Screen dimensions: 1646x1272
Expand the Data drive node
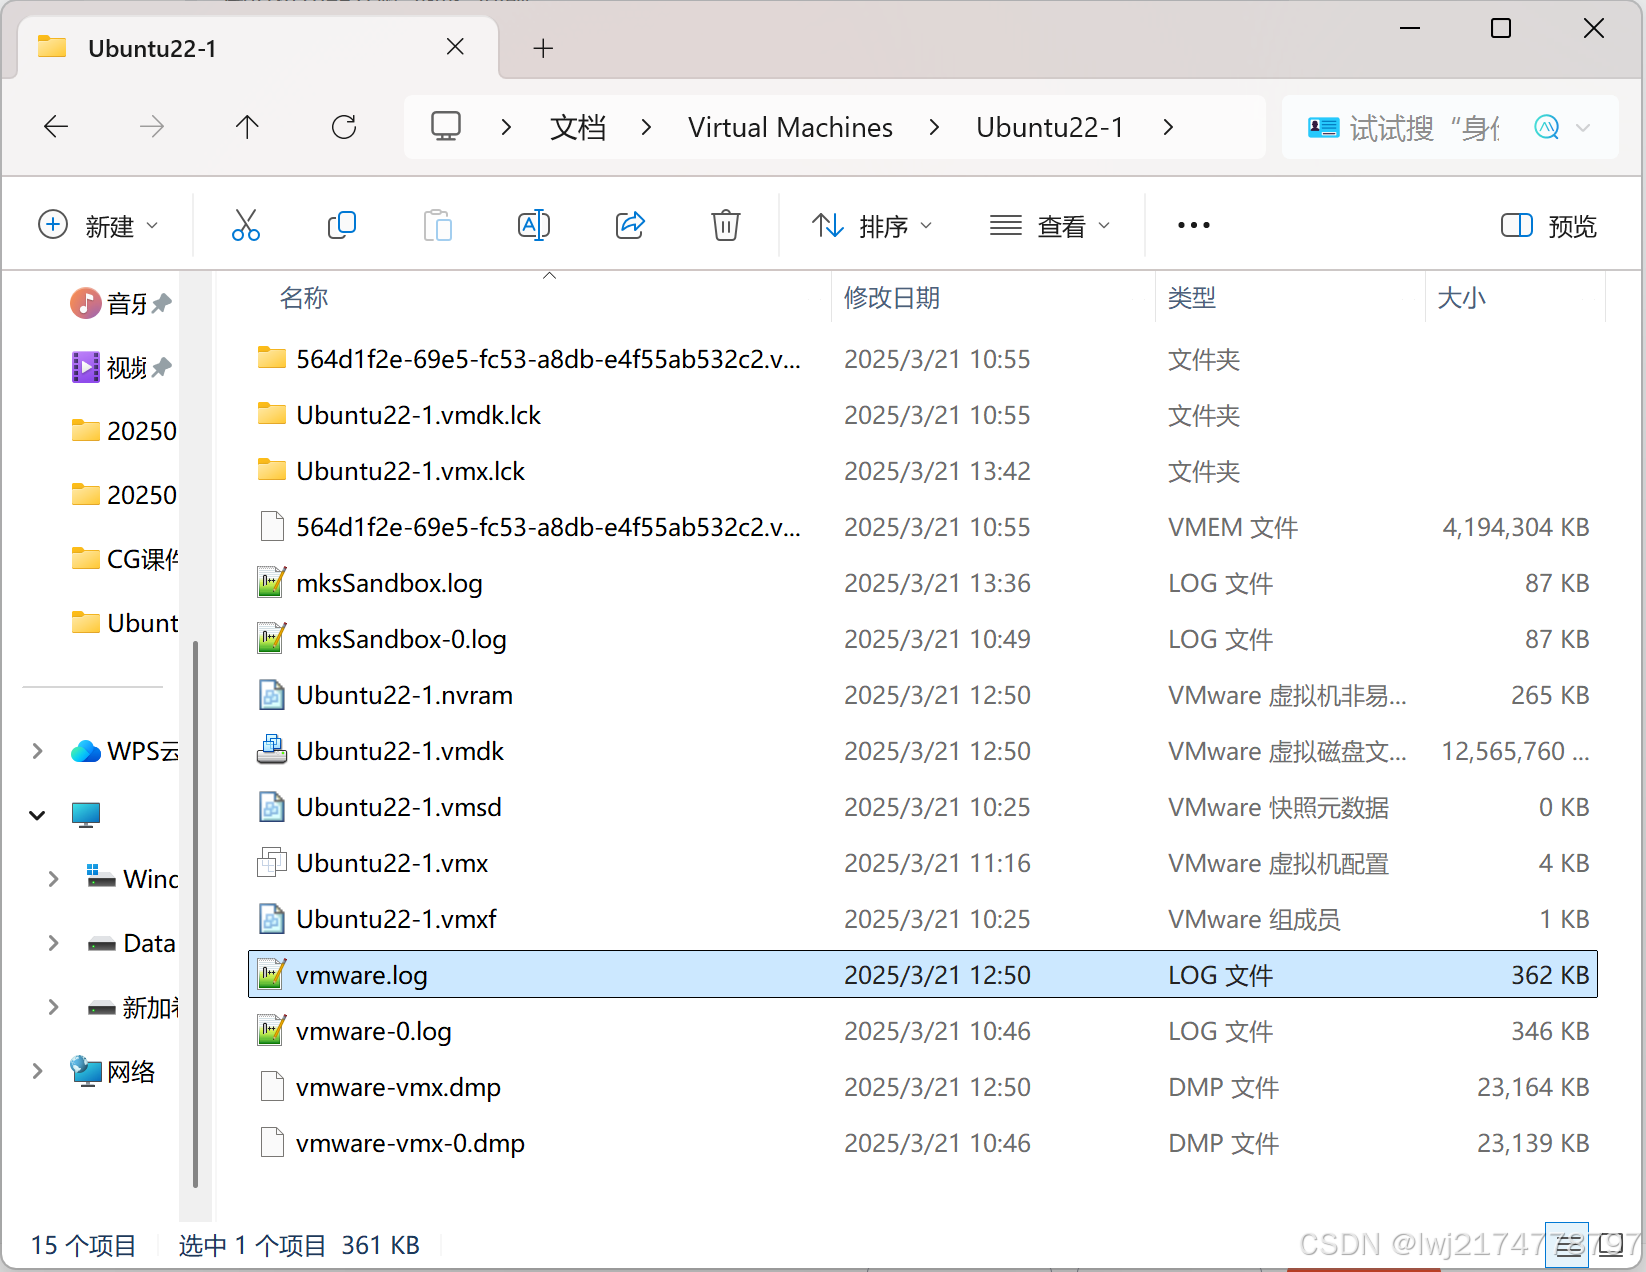53,943
